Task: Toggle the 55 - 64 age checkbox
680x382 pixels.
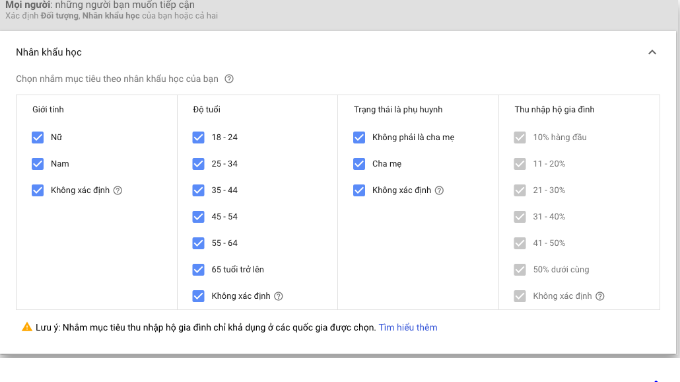Action: [198, 243]
